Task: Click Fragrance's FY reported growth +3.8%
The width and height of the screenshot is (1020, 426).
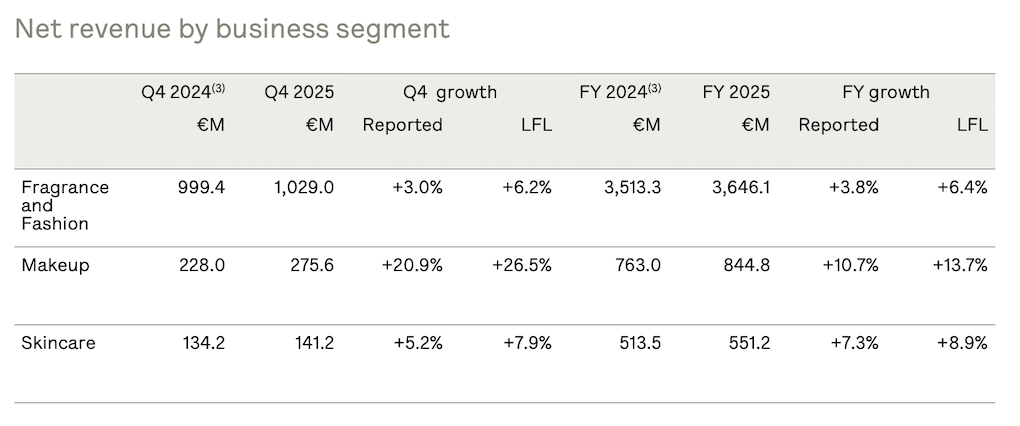Action: (853, 187)
